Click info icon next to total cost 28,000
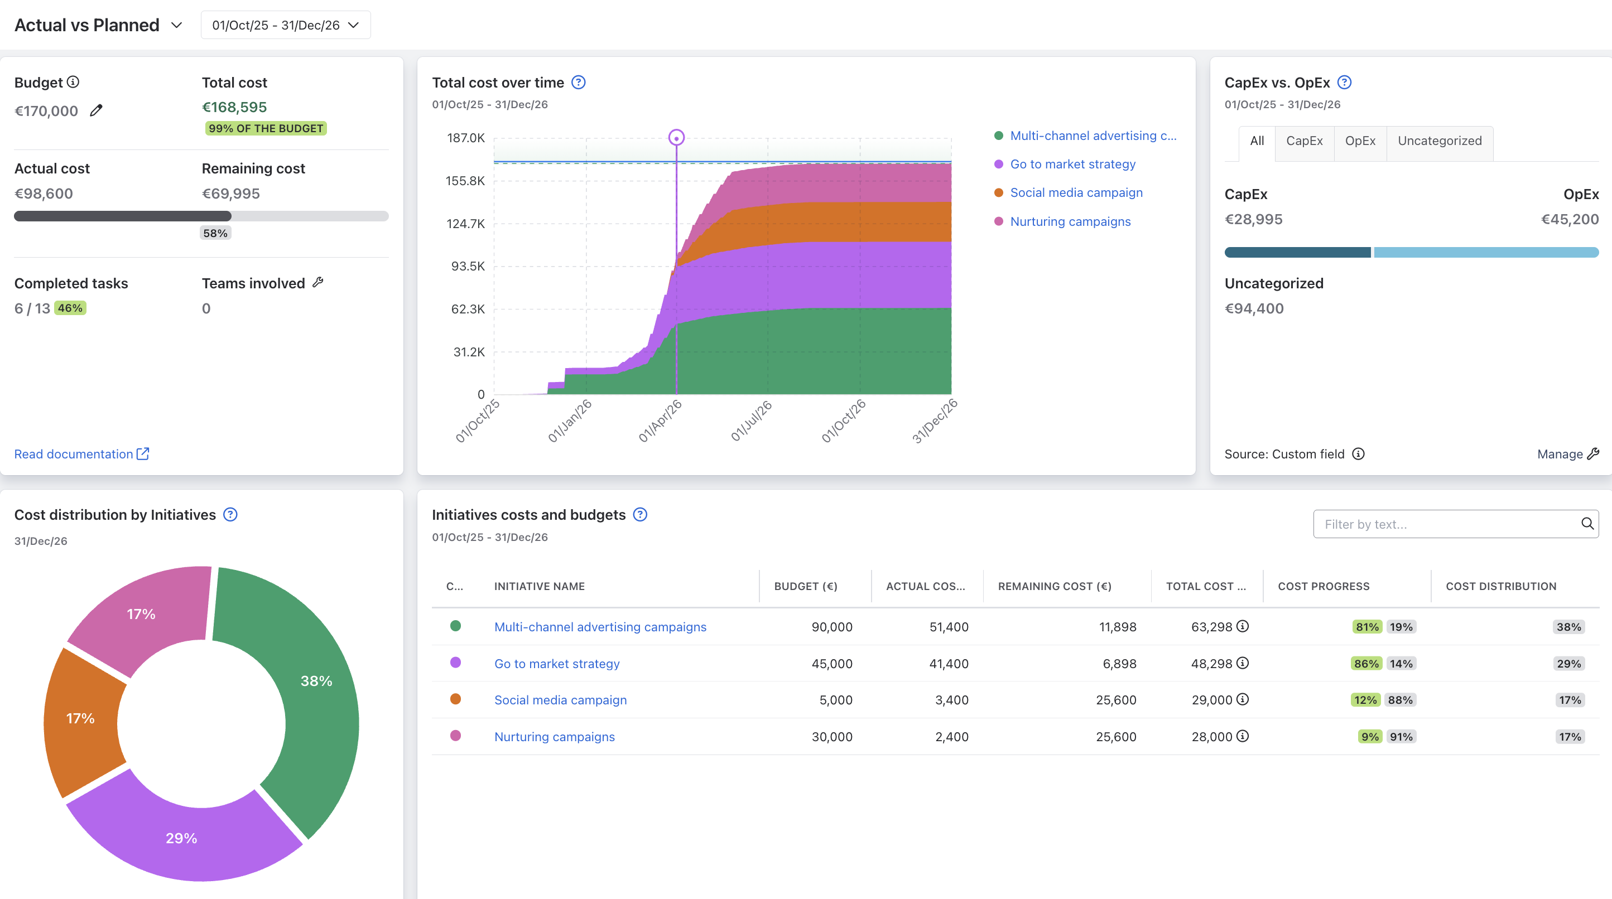The image size is (1612, 899). (x=1243, y=737)
